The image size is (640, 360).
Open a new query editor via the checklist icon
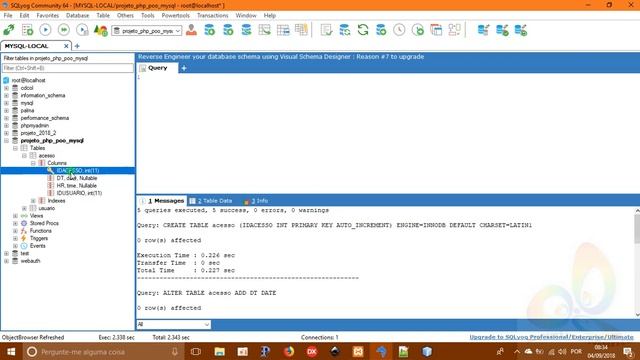27,30
